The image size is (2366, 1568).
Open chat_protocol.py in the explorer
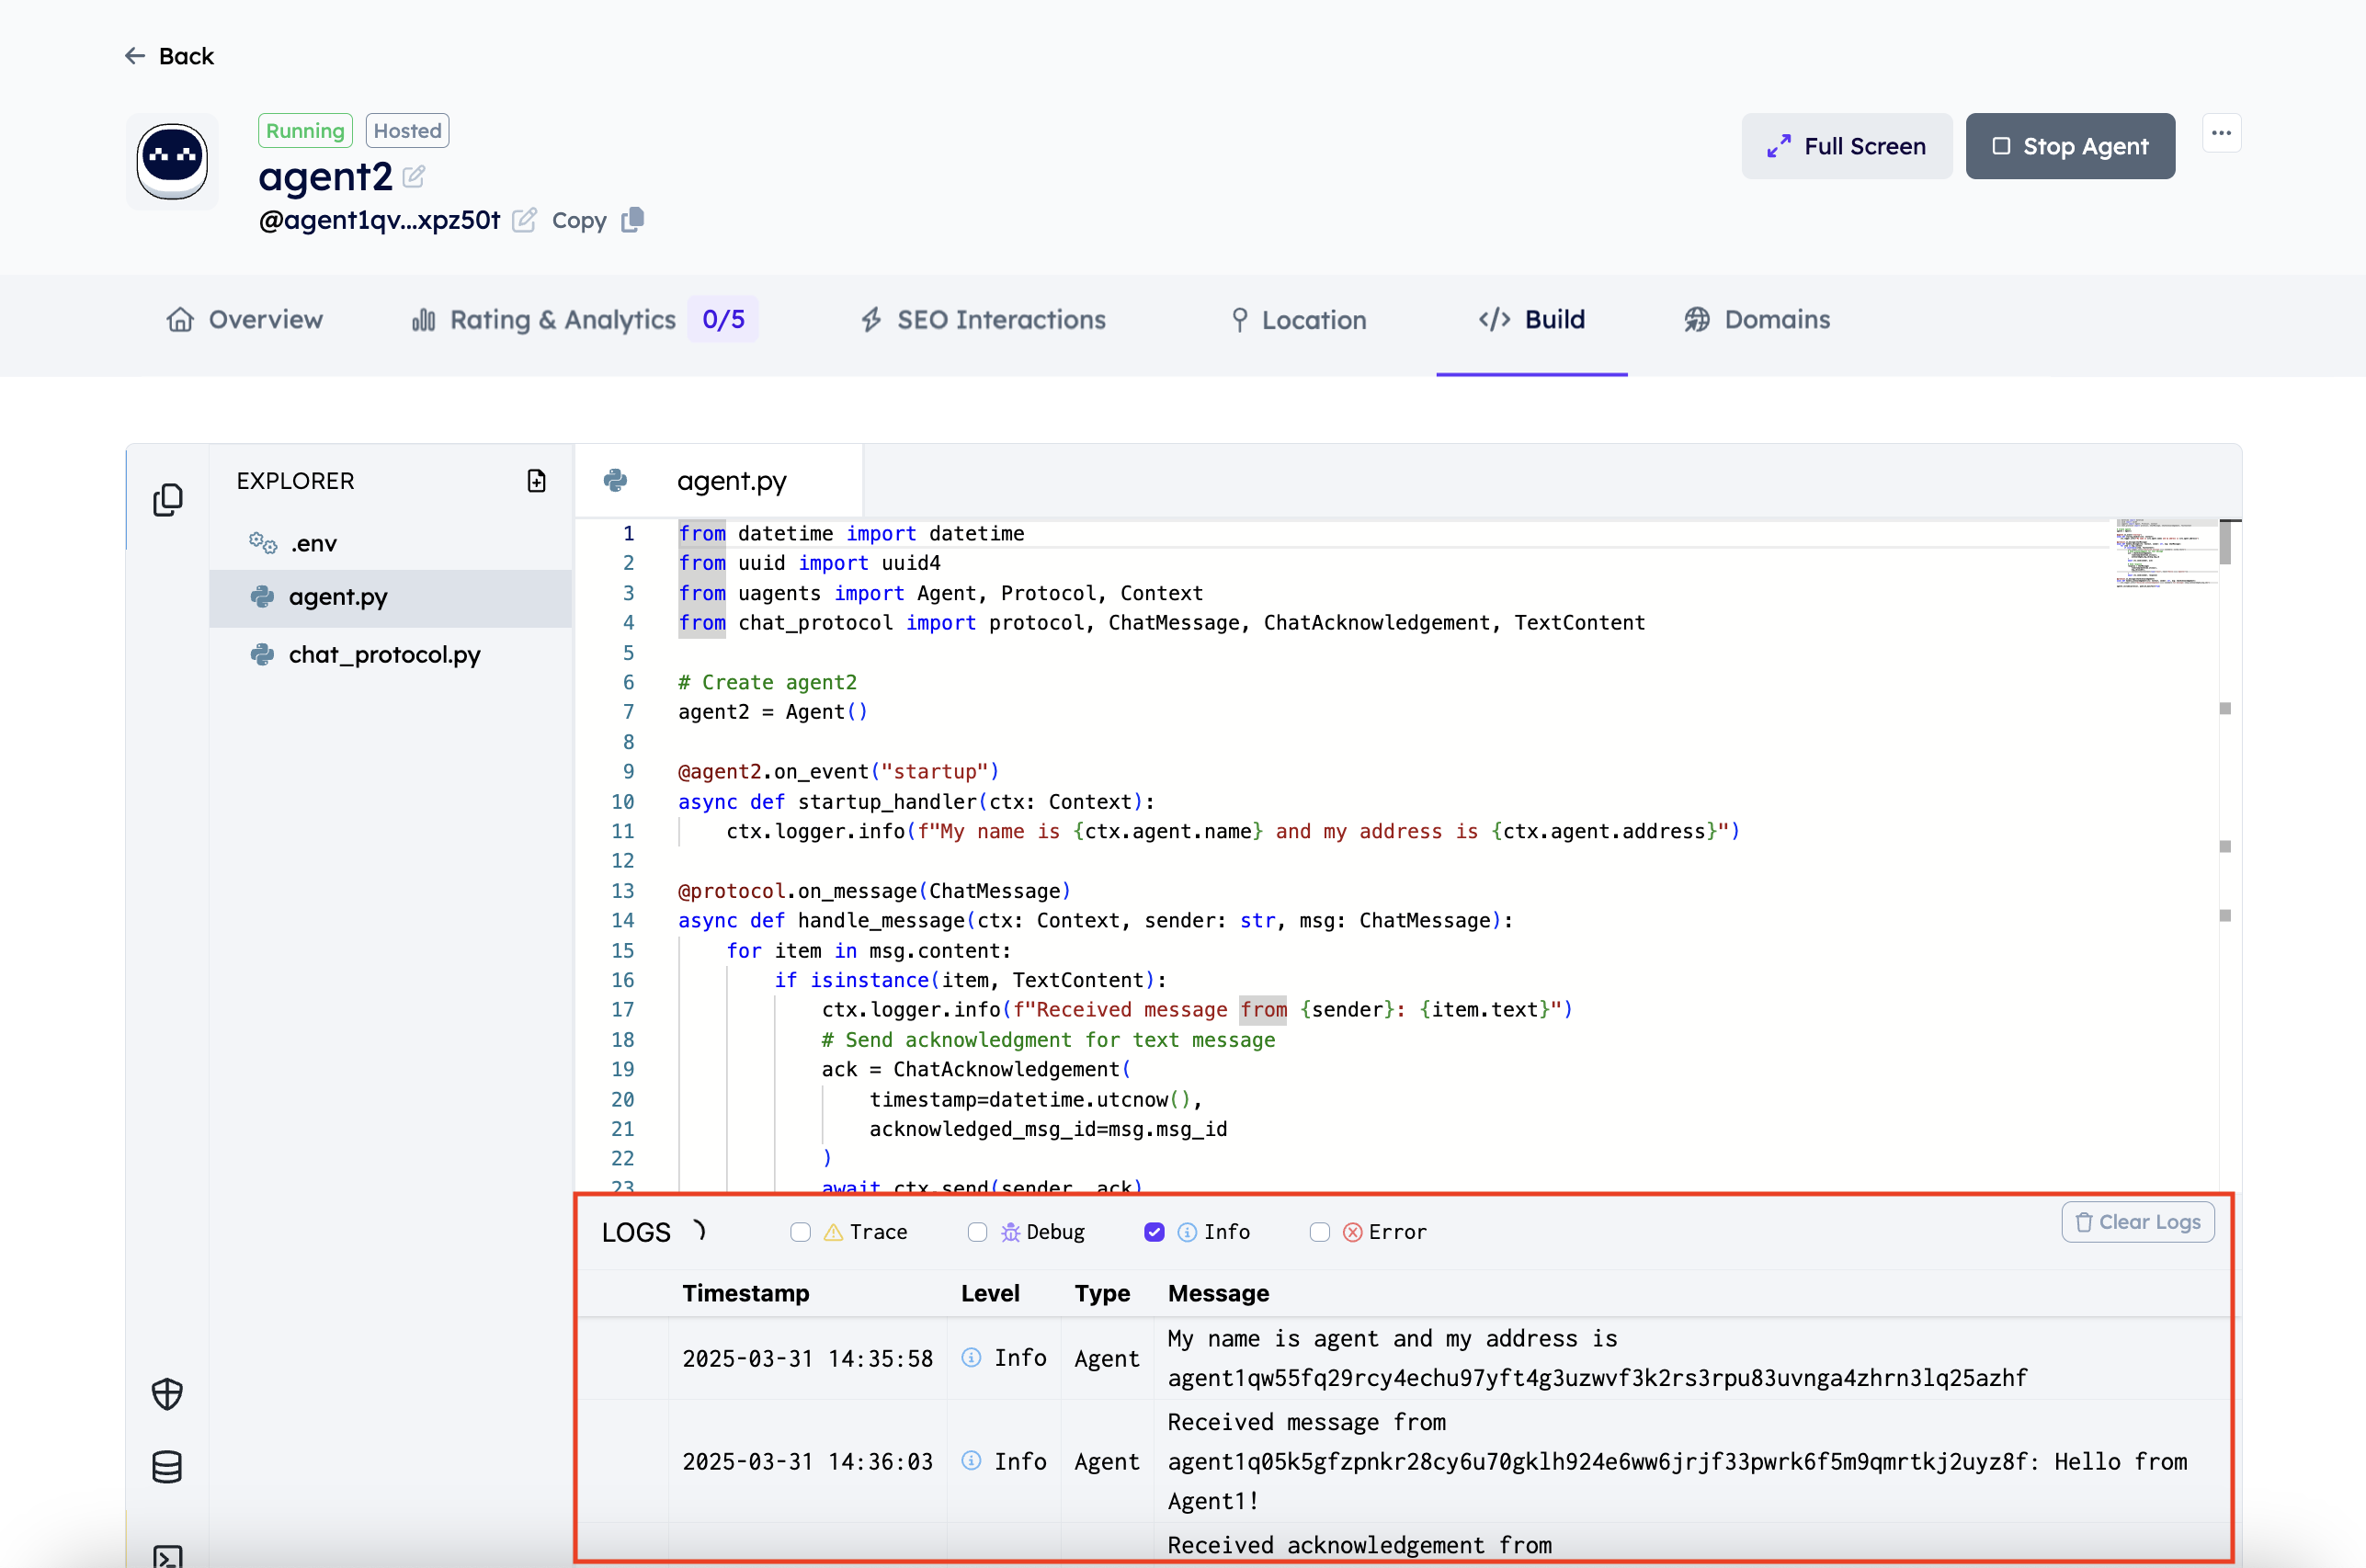pyautogui.click(x=384, y=654)
